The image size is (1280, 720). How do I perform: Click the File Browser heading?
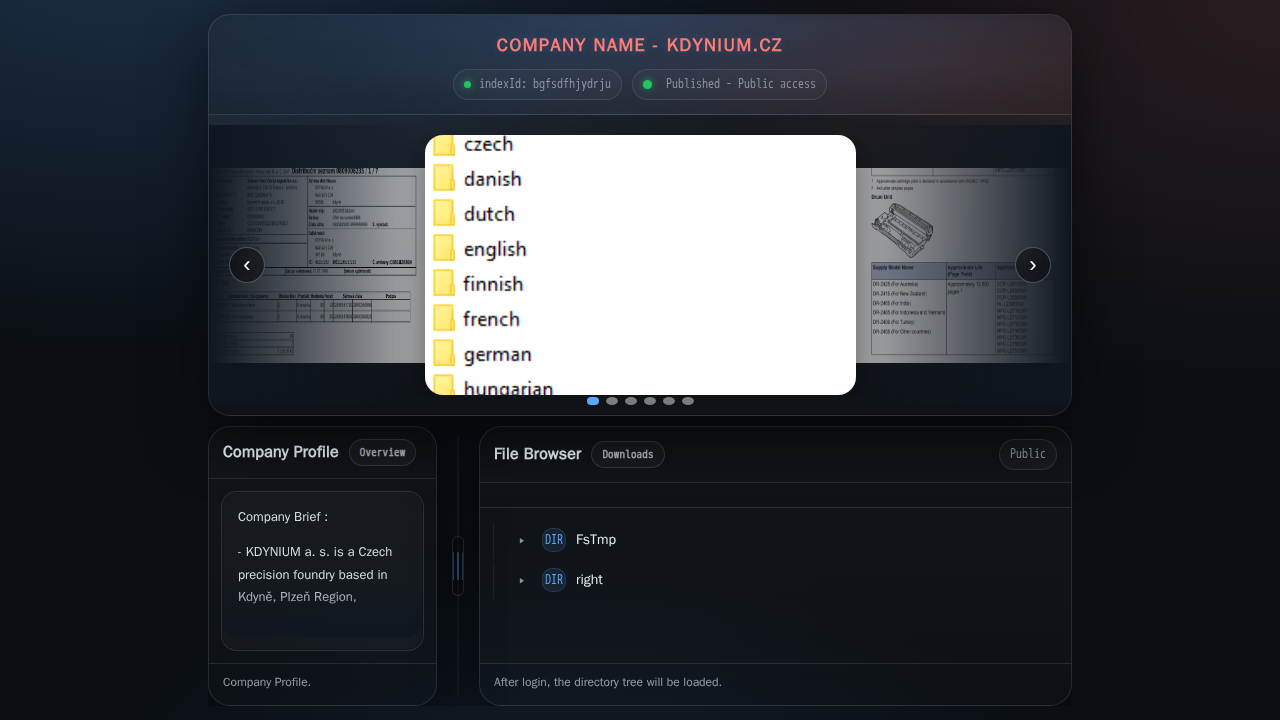(x=538, y=454)
